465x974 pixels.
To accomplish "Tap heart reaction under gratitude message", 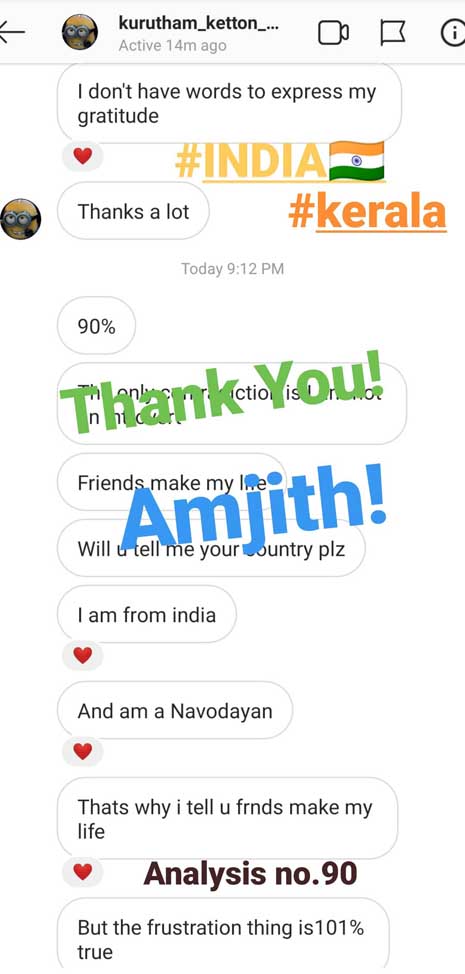I will (83, 157).
